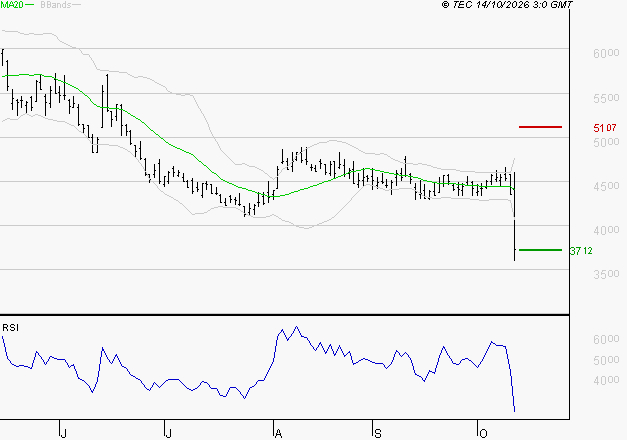Select the green 37.12 support line
The image size is (627, 440).
(x=540, y=250)
